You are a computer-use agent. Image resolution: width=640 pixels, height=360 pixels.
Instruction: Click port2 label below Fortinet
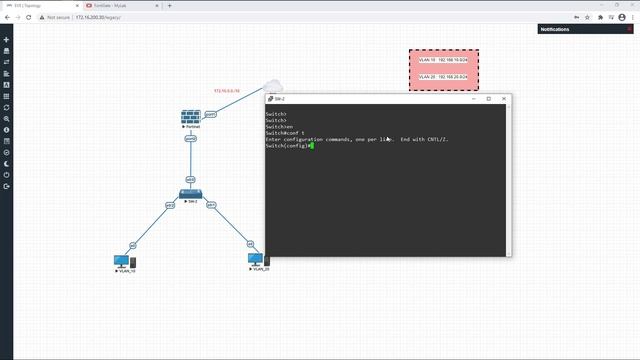(191, 139)
